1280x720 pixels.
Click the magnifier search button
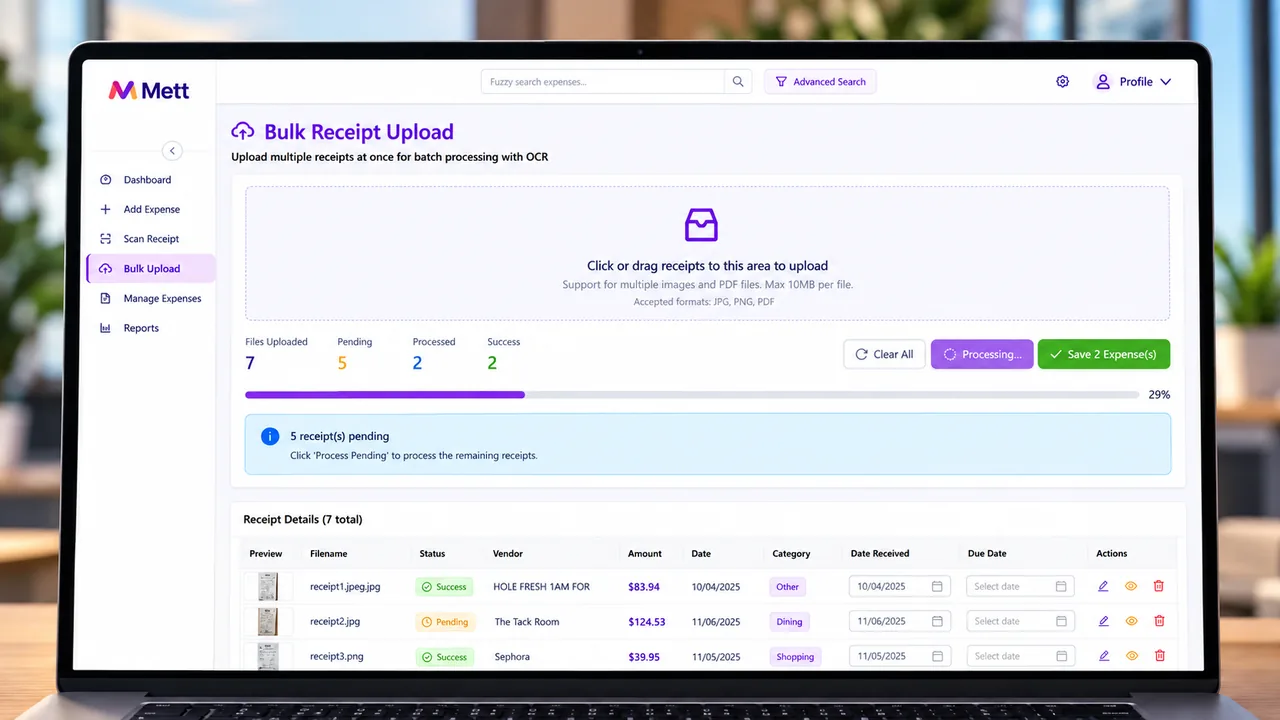pyautogui.click(x=738, y=82)
